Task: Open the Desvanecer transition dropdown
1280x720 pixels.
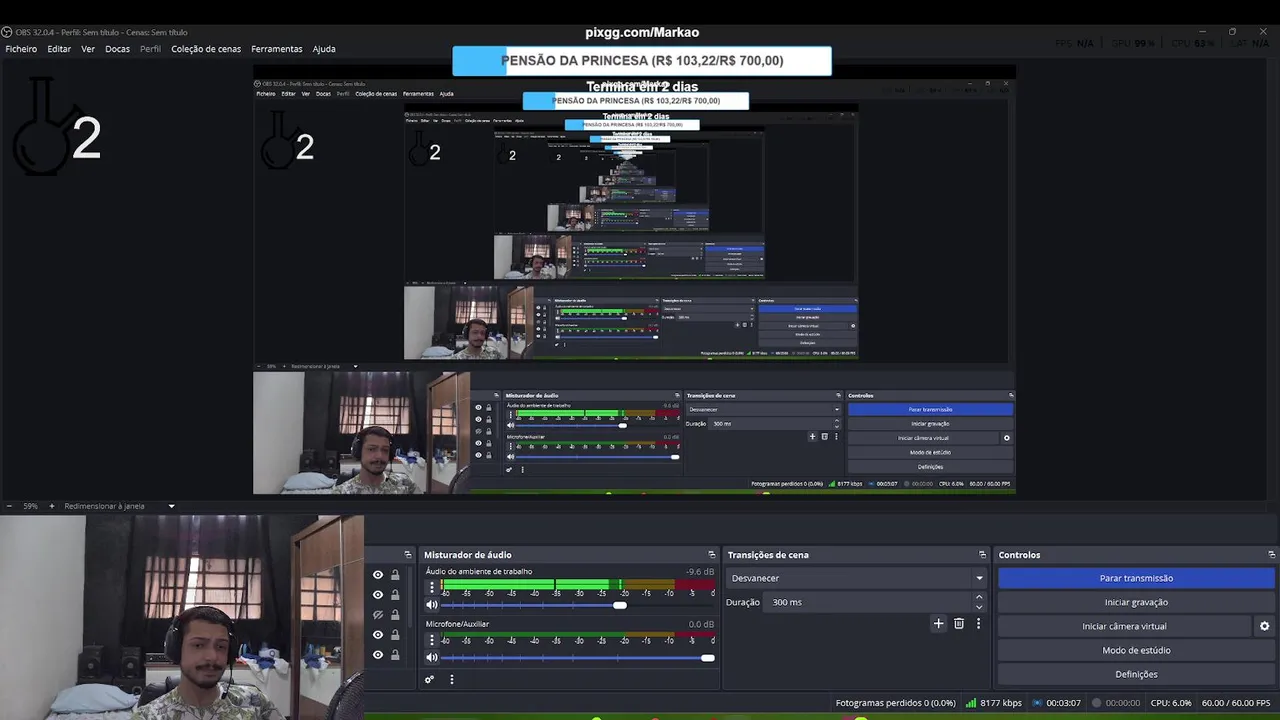Action: coord(857,578)
